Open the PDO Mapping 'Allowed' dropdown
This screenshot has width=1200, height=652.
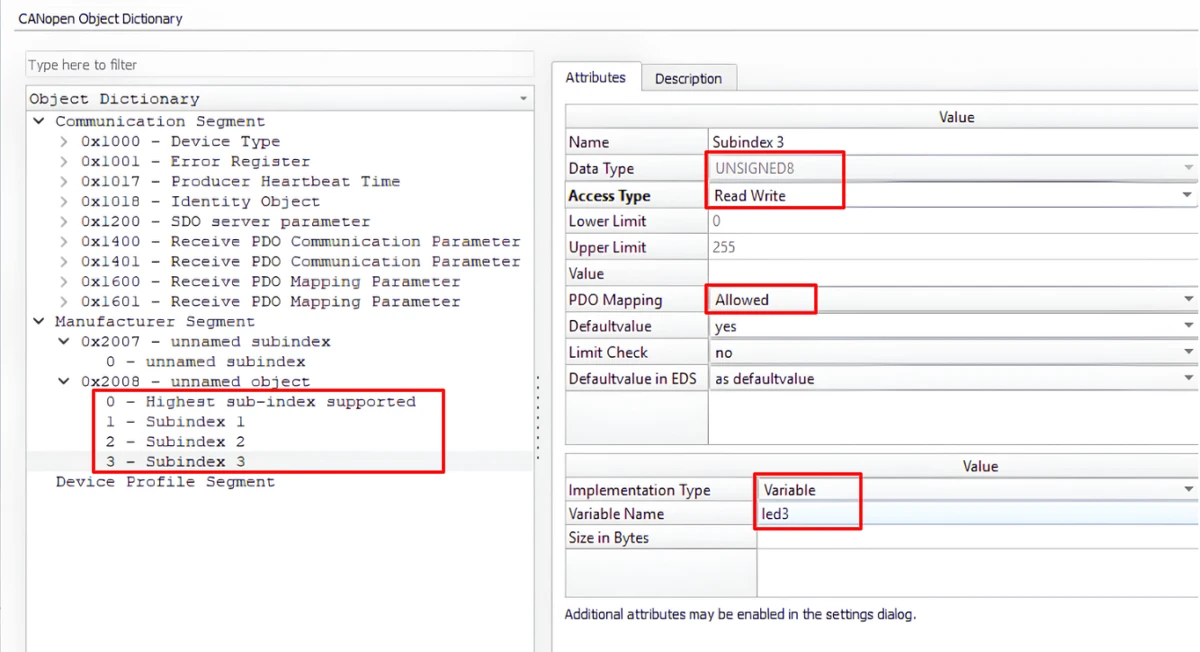pos(953,299)
